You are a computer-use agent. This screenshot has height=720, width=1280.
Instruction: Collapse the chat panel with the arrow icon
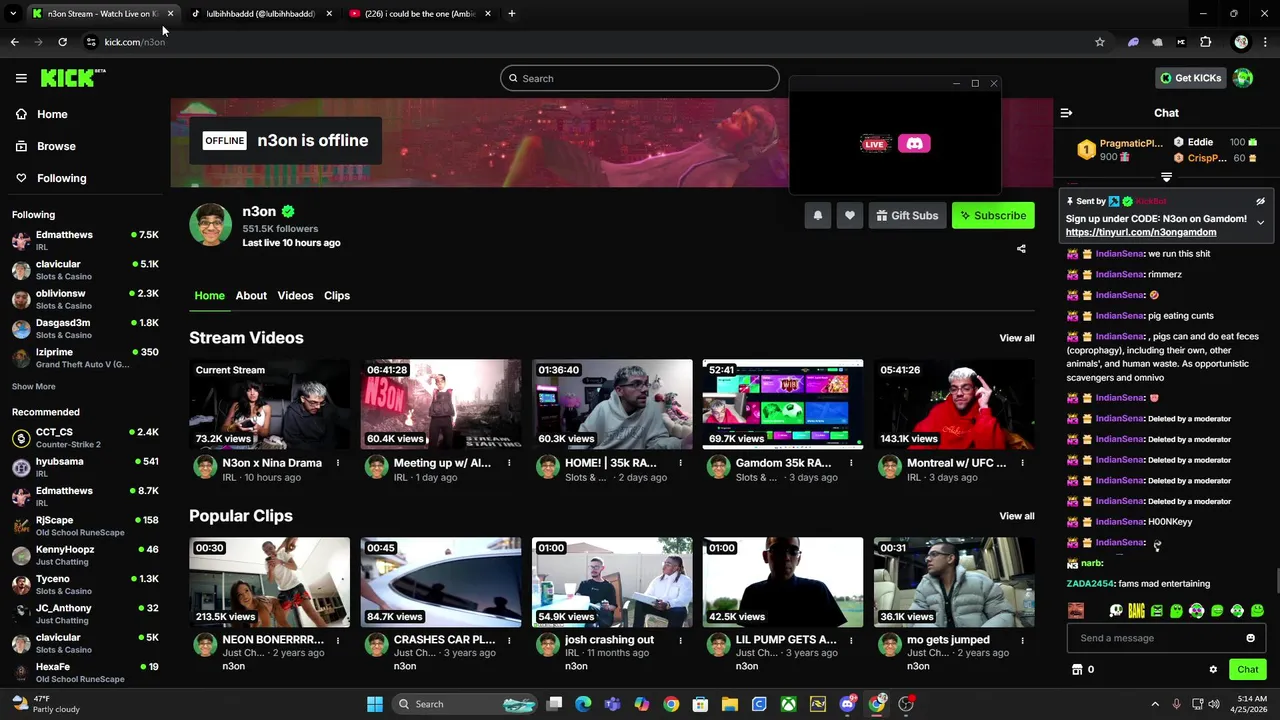coord(1066,113)
